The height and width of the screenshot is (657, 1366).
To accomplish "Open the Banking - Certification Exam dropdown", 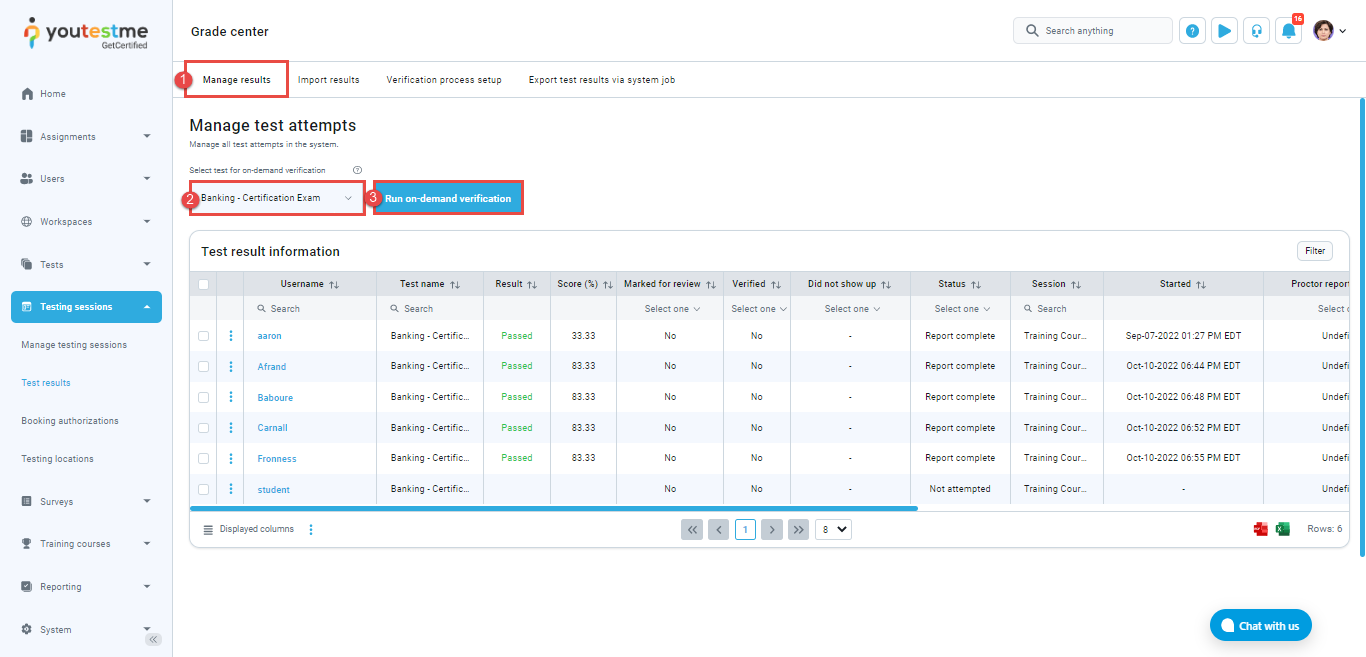I will click(x=277, y=198).
